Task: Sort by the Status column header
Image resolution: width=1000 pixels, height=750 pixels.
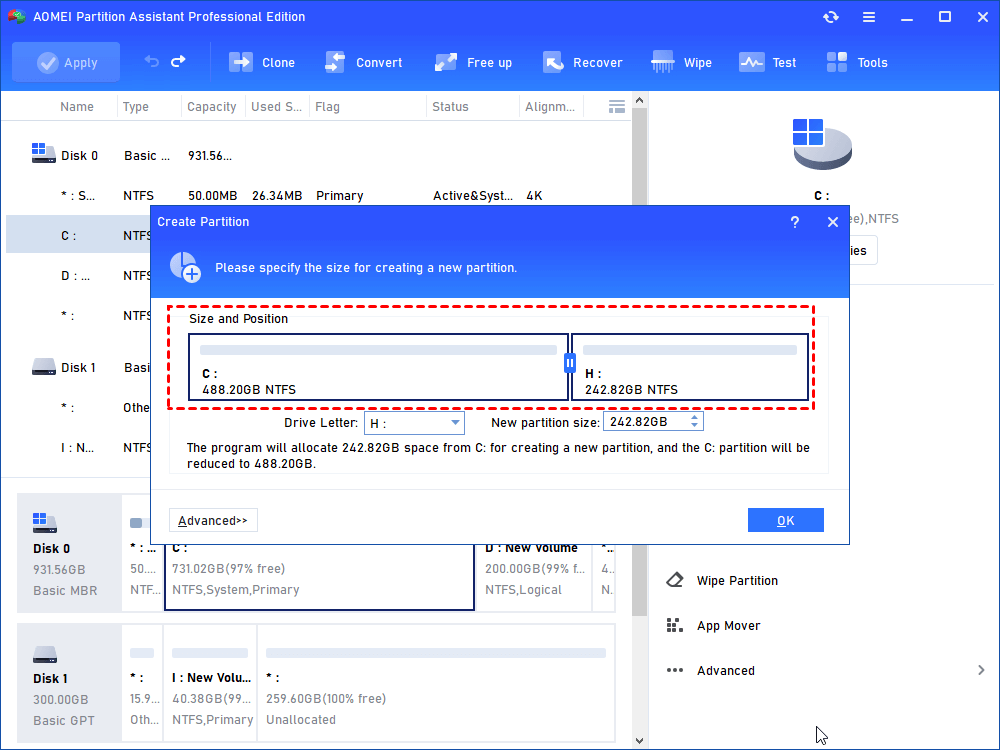Action: pos(450,107)
